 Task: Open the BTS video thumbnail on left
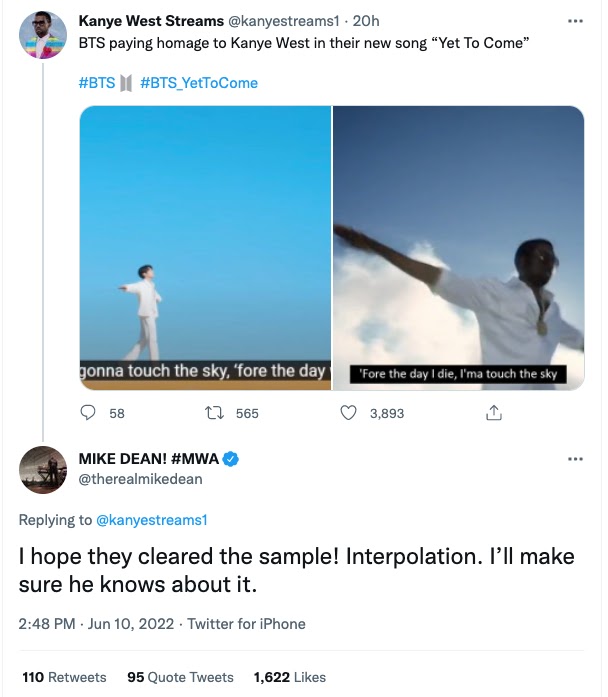pos(205,247)
